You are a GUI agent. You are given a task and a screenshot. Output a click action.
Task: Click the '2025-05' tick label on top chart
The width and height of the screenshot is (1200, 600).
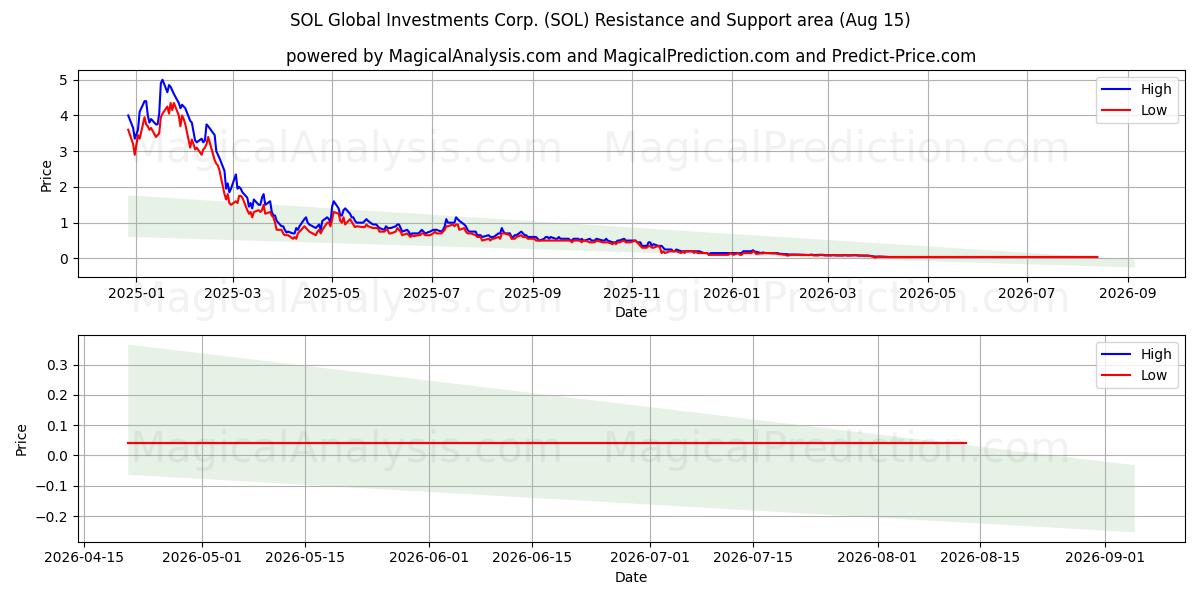pos(333,293)
